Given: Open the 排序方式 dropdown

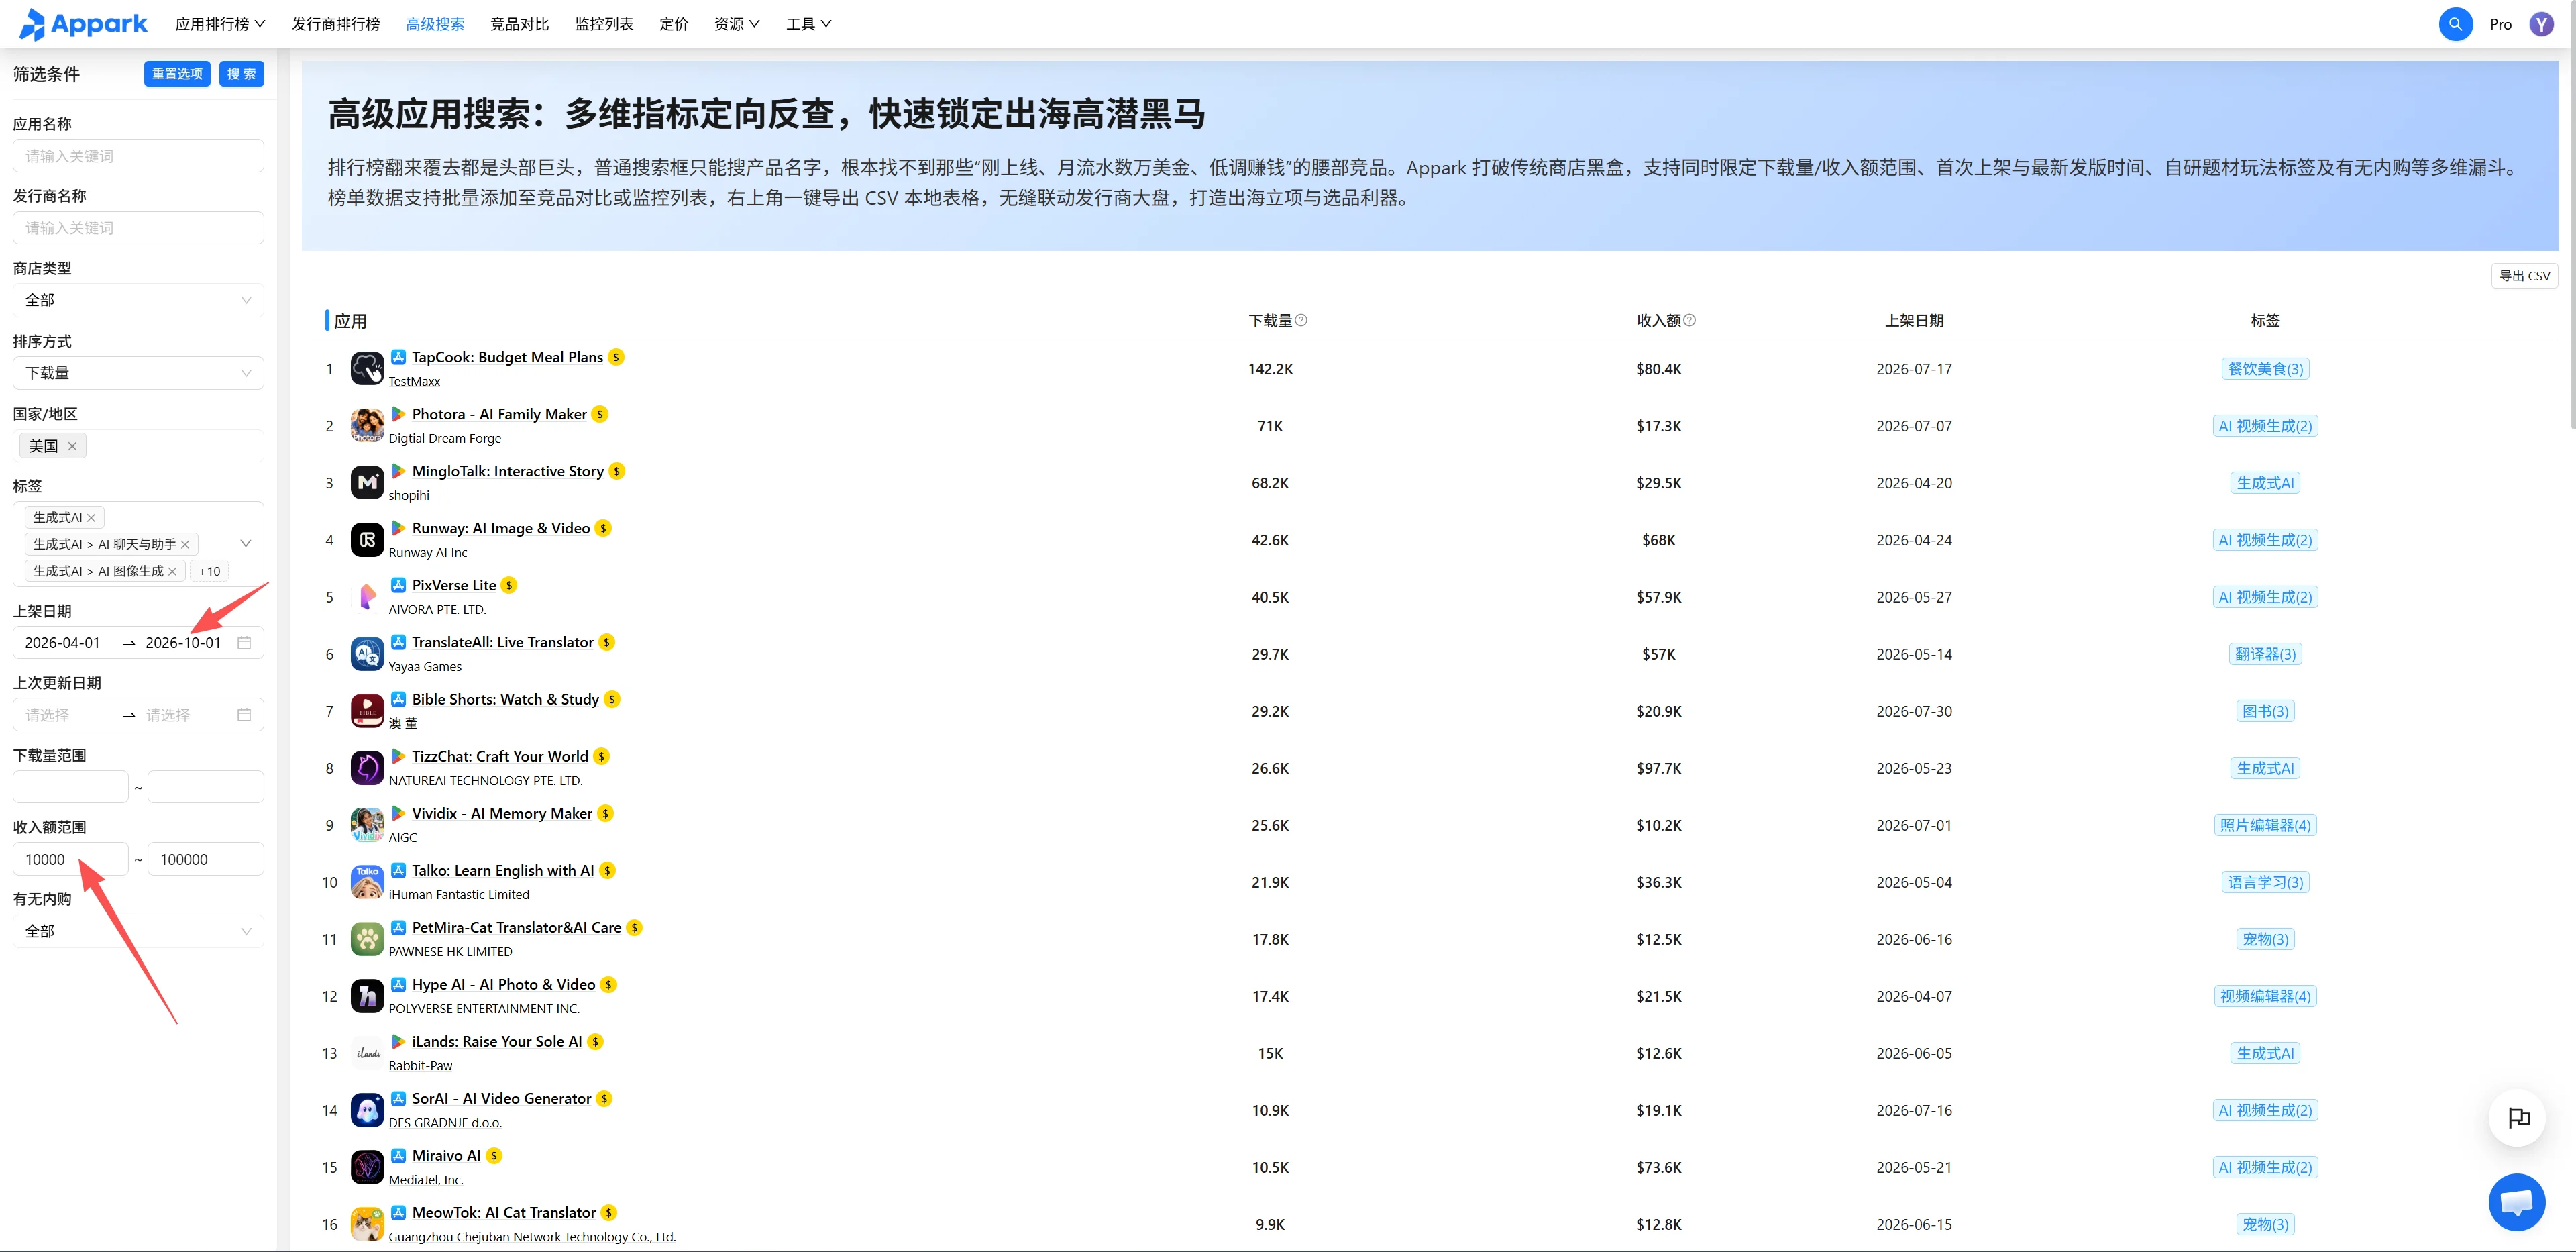Looking at the screenshot, I should click(x=138, y=373).
